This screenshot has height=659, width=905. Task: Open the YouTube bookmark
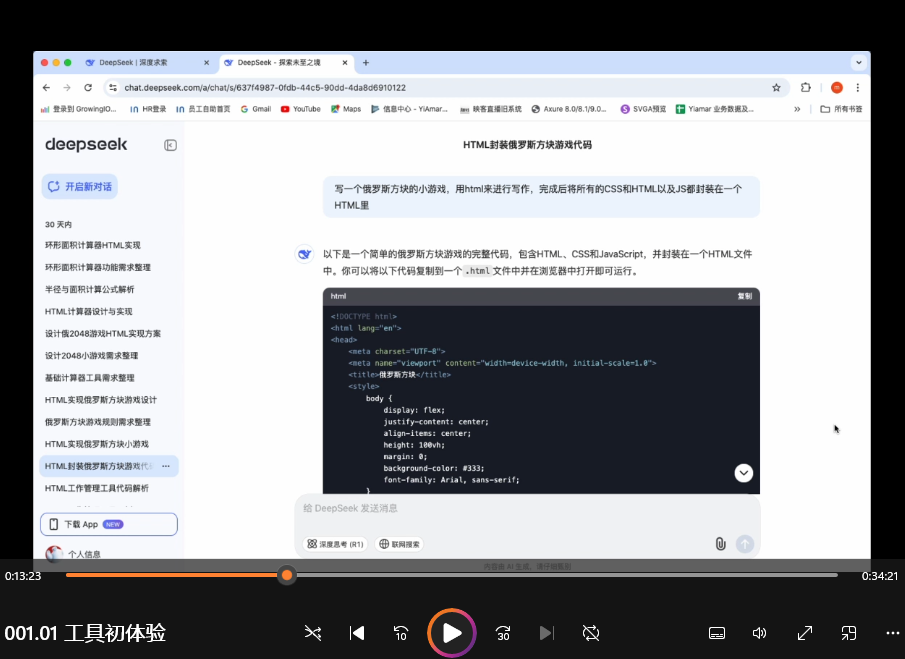pyautogui.click(x=301, y=109)
